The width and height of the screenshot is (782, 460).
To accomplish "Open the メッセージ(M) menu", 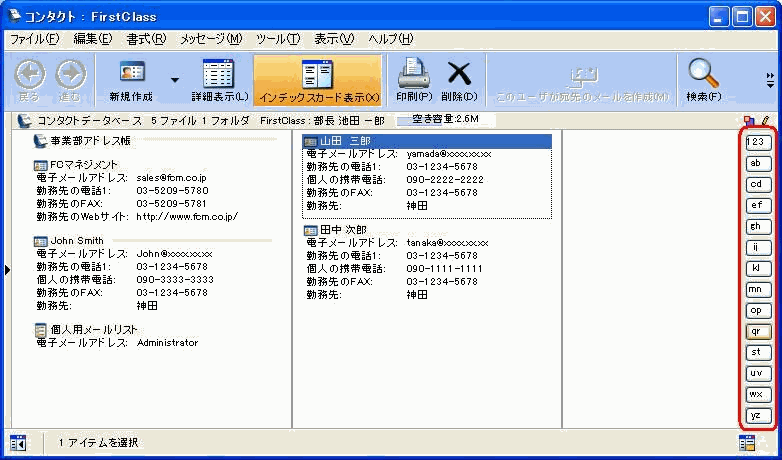I will click(211, 39).
